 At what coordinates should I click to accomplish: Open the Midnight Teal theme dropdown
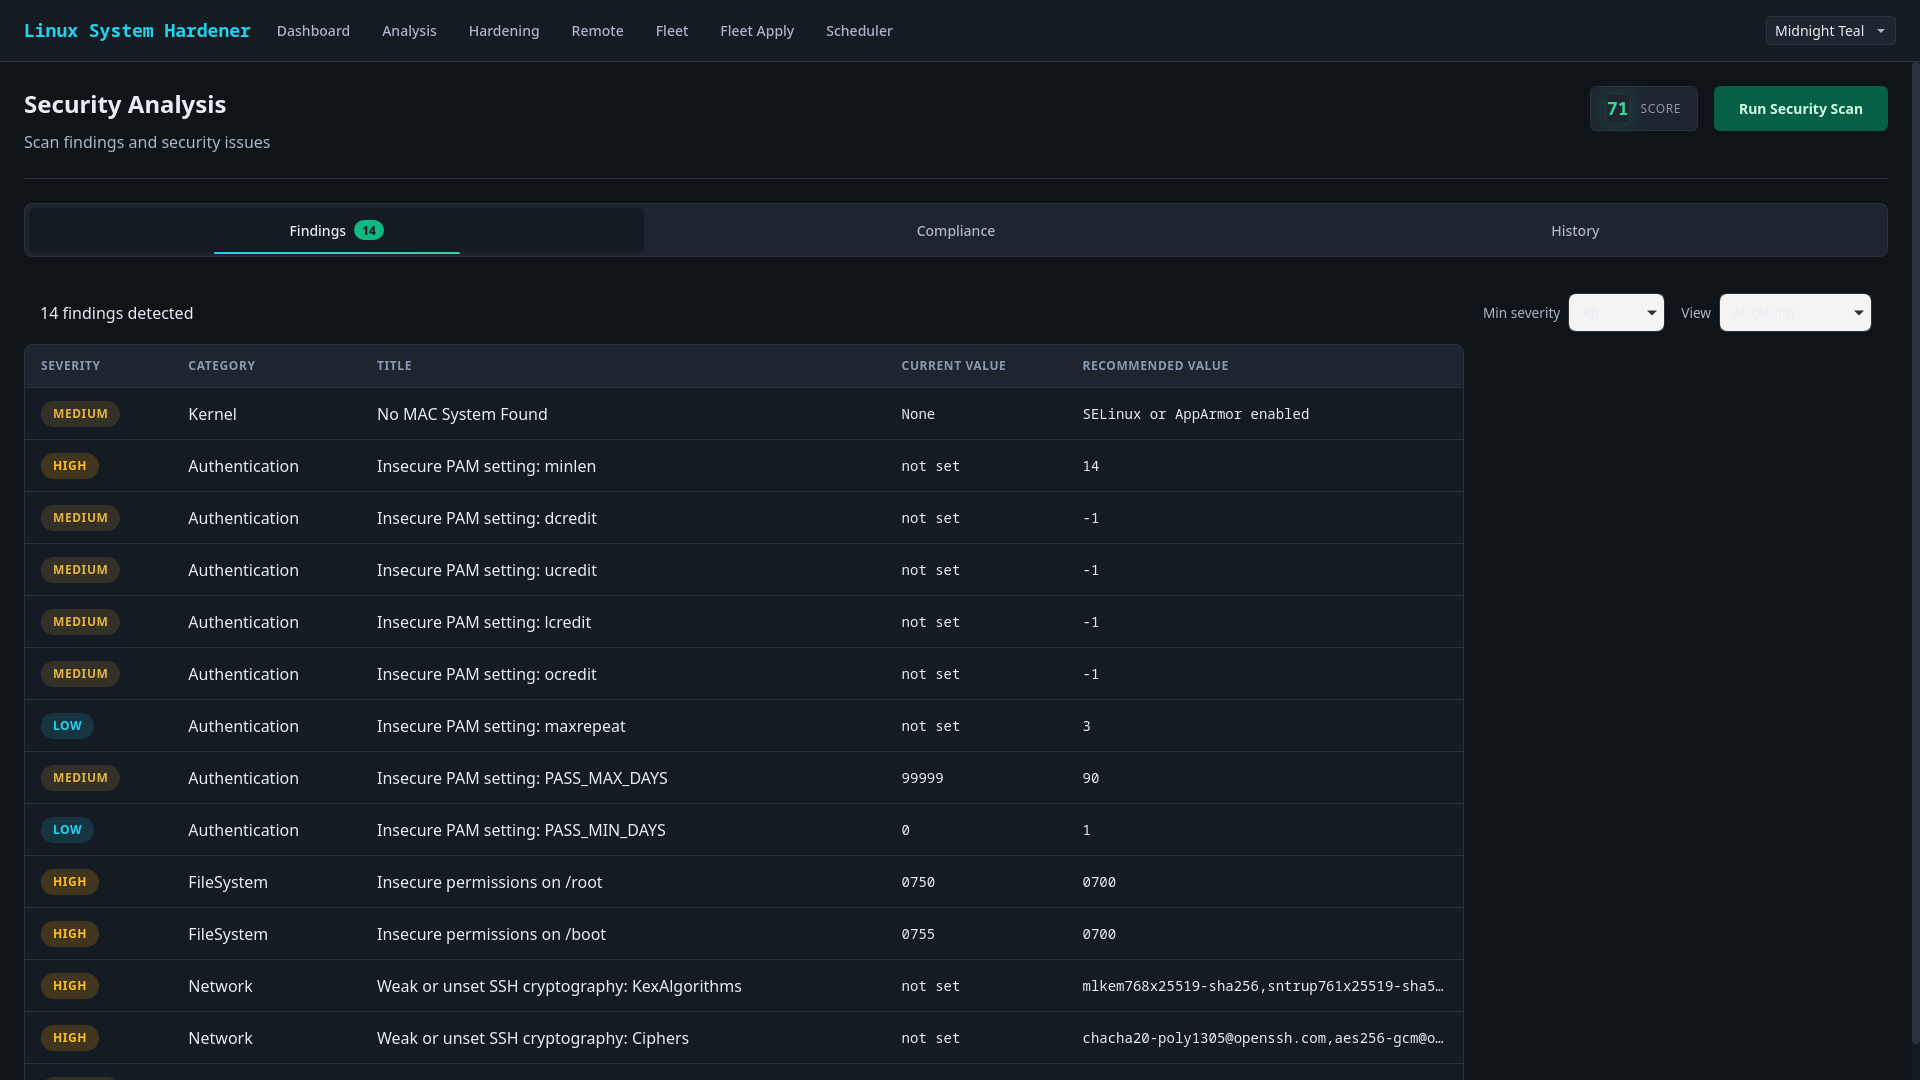point(1830,31)
